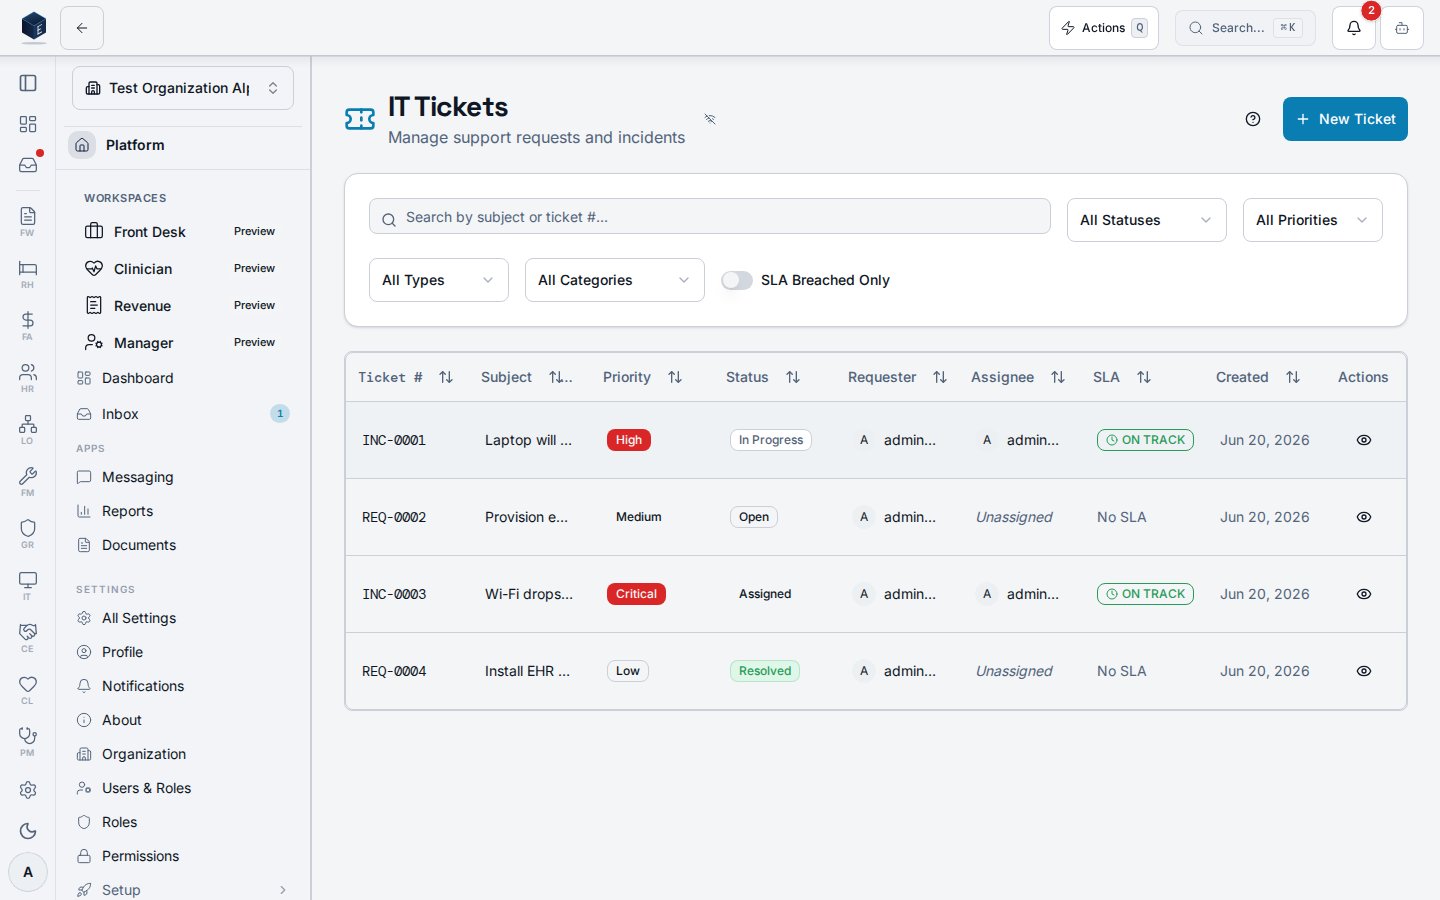Open the inbox tray rail icon
Viewport: 1440px width, 900px height.
(28, 165)
